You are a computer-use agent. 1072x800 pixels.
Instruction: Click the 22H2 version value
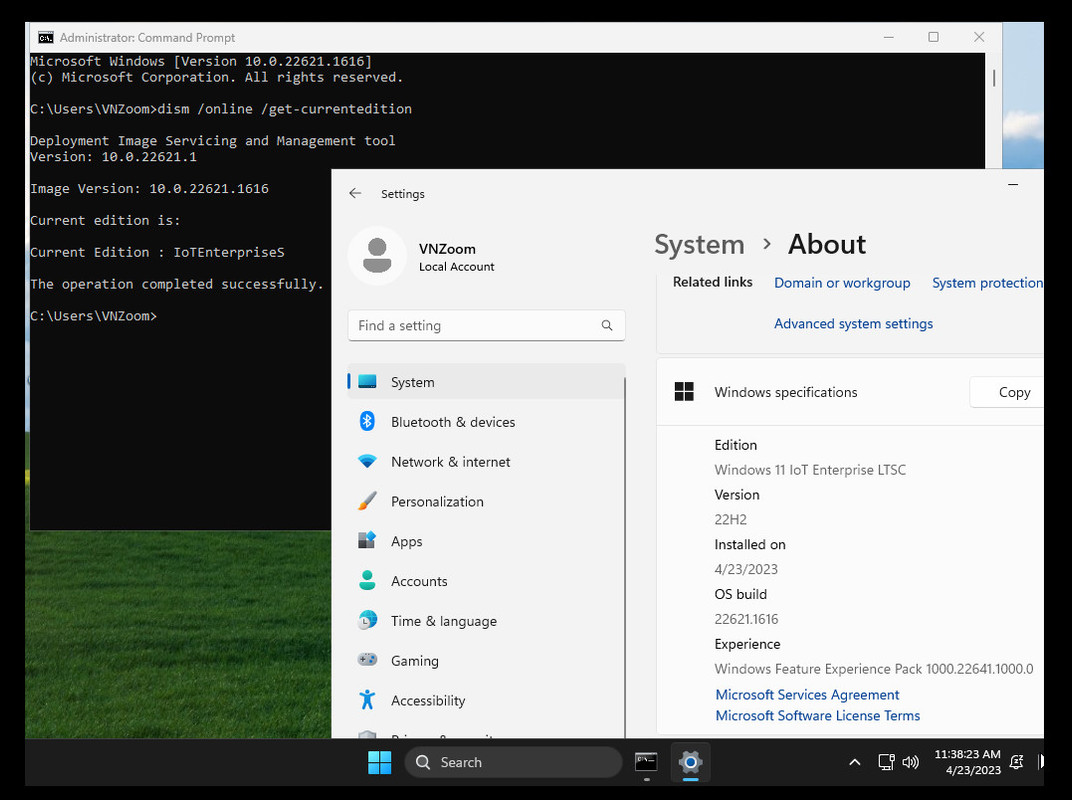pos(730,519)
